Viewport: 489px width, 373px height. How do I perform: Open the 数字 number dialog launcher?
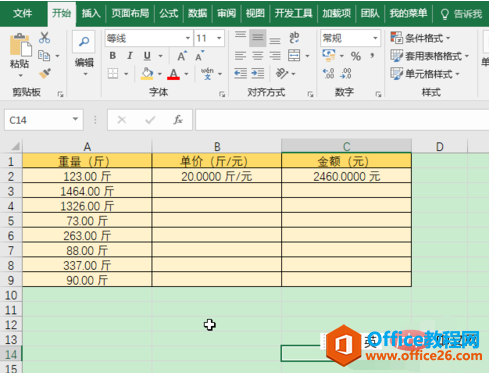[x=378, y=95]
